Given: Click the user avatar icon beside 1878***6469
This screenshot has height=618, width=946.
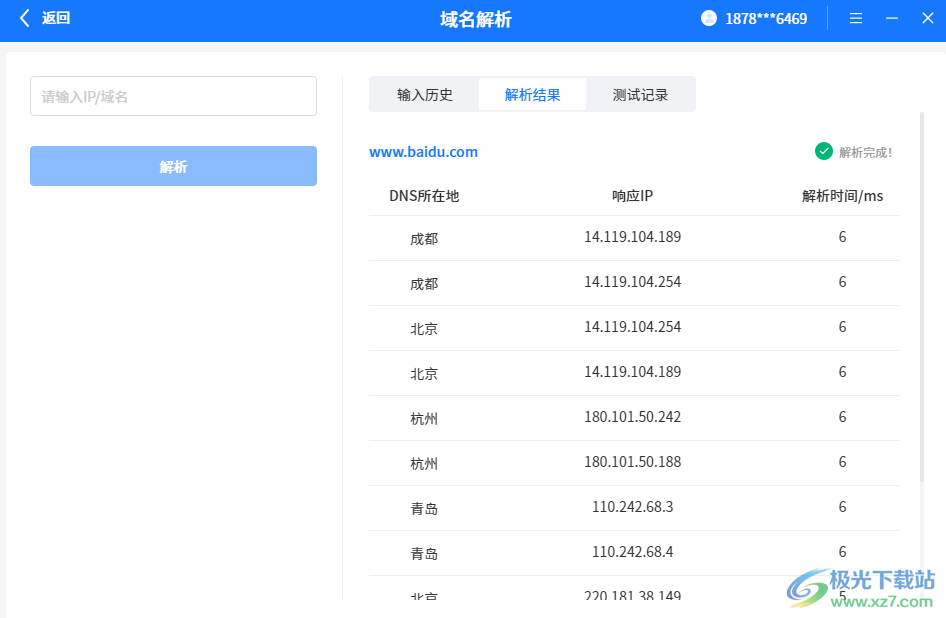Looking at the screenshot, I should point(708,17).
